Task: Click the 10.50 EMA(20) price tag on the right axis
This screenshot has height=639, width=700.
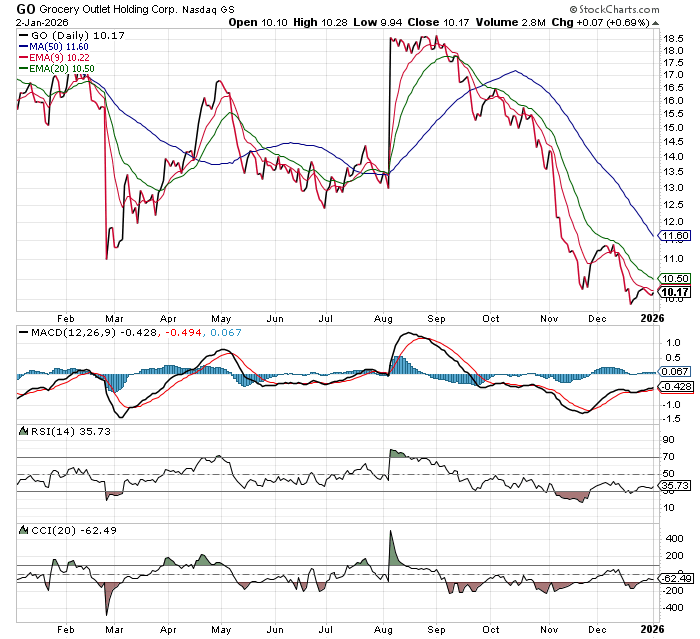Action: 674,279
